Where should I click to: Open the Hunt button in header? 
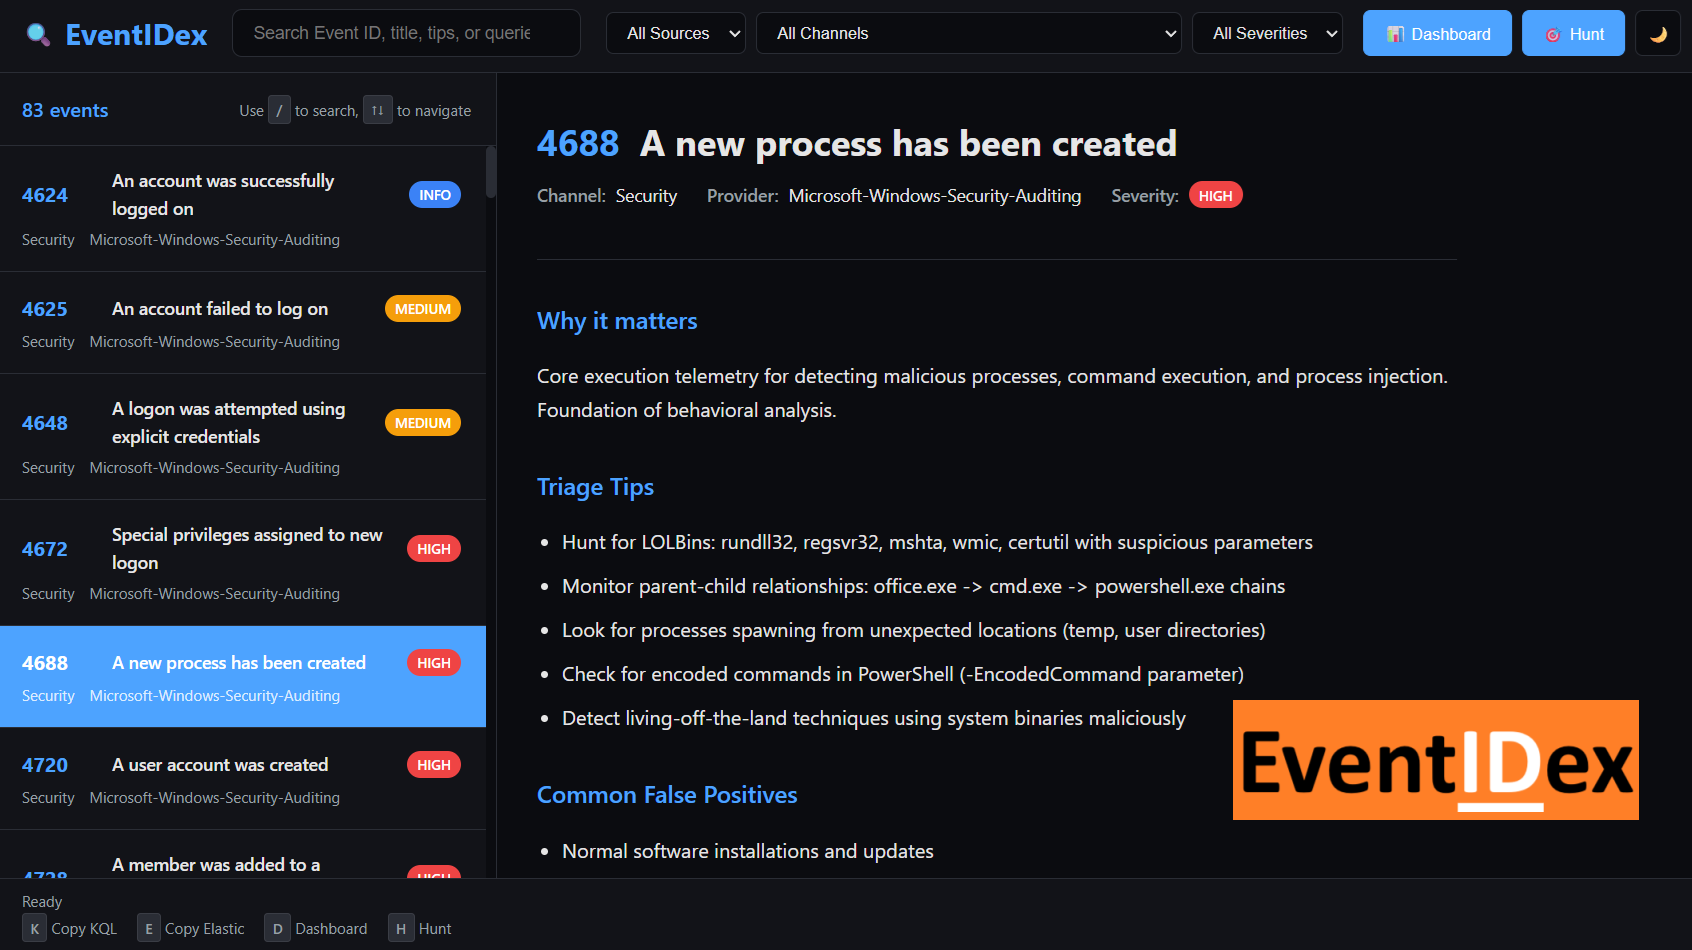[1573, 34]
